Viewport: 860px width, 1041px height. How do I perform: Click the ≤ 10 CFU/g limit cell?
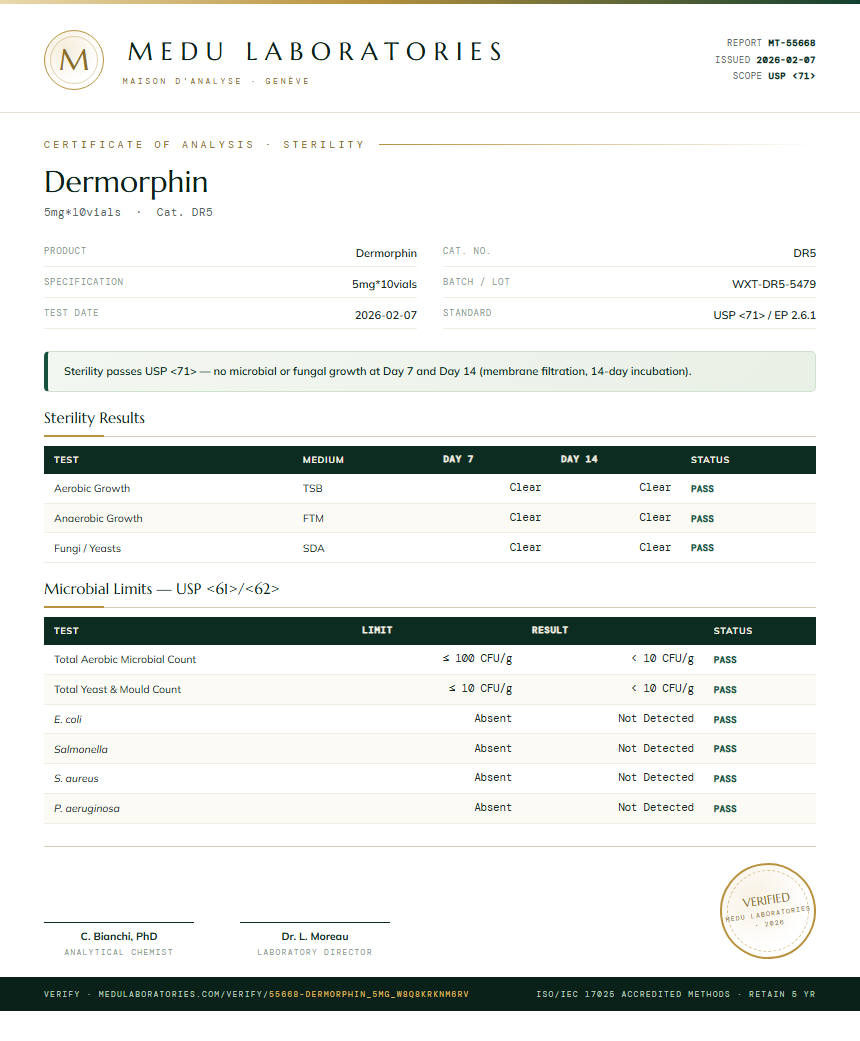(481, 688)
